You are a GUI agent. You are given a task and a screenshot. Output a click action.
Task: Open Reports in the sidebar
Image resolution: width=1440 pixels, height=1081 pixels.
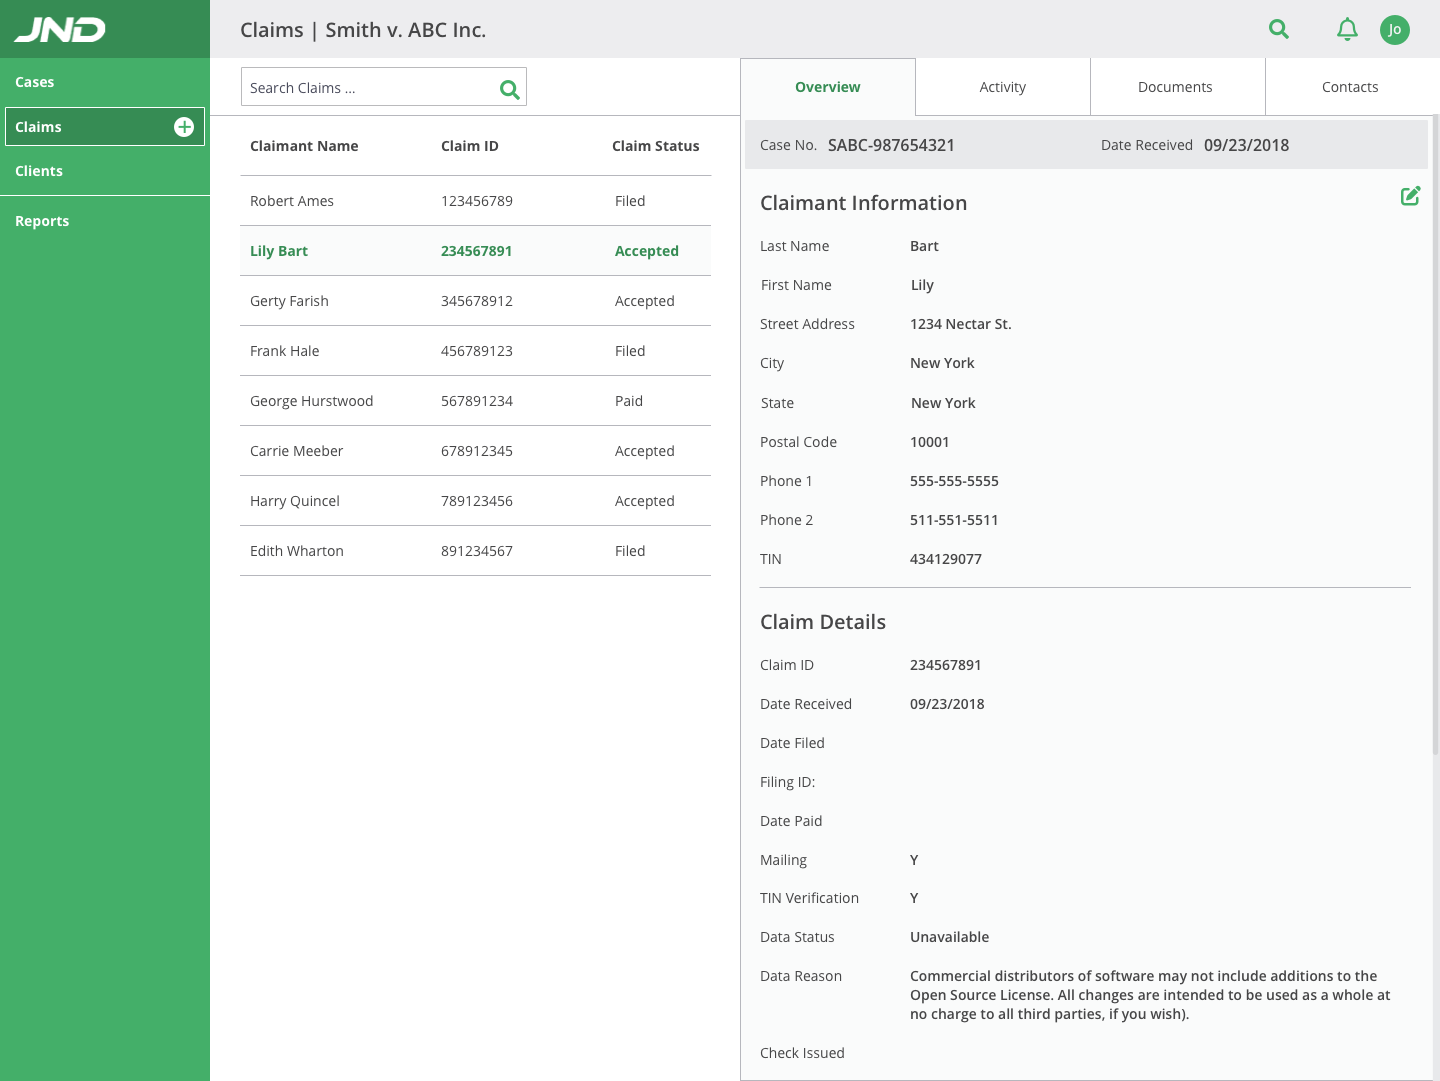(42, 221)
